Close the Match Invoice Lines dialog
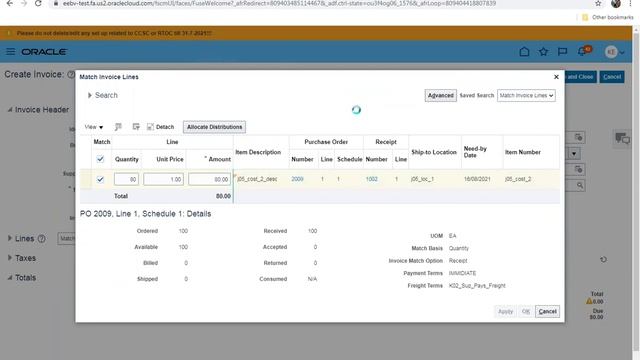The image size is (640, 360). pyautogui.click(x=556, y=77)
